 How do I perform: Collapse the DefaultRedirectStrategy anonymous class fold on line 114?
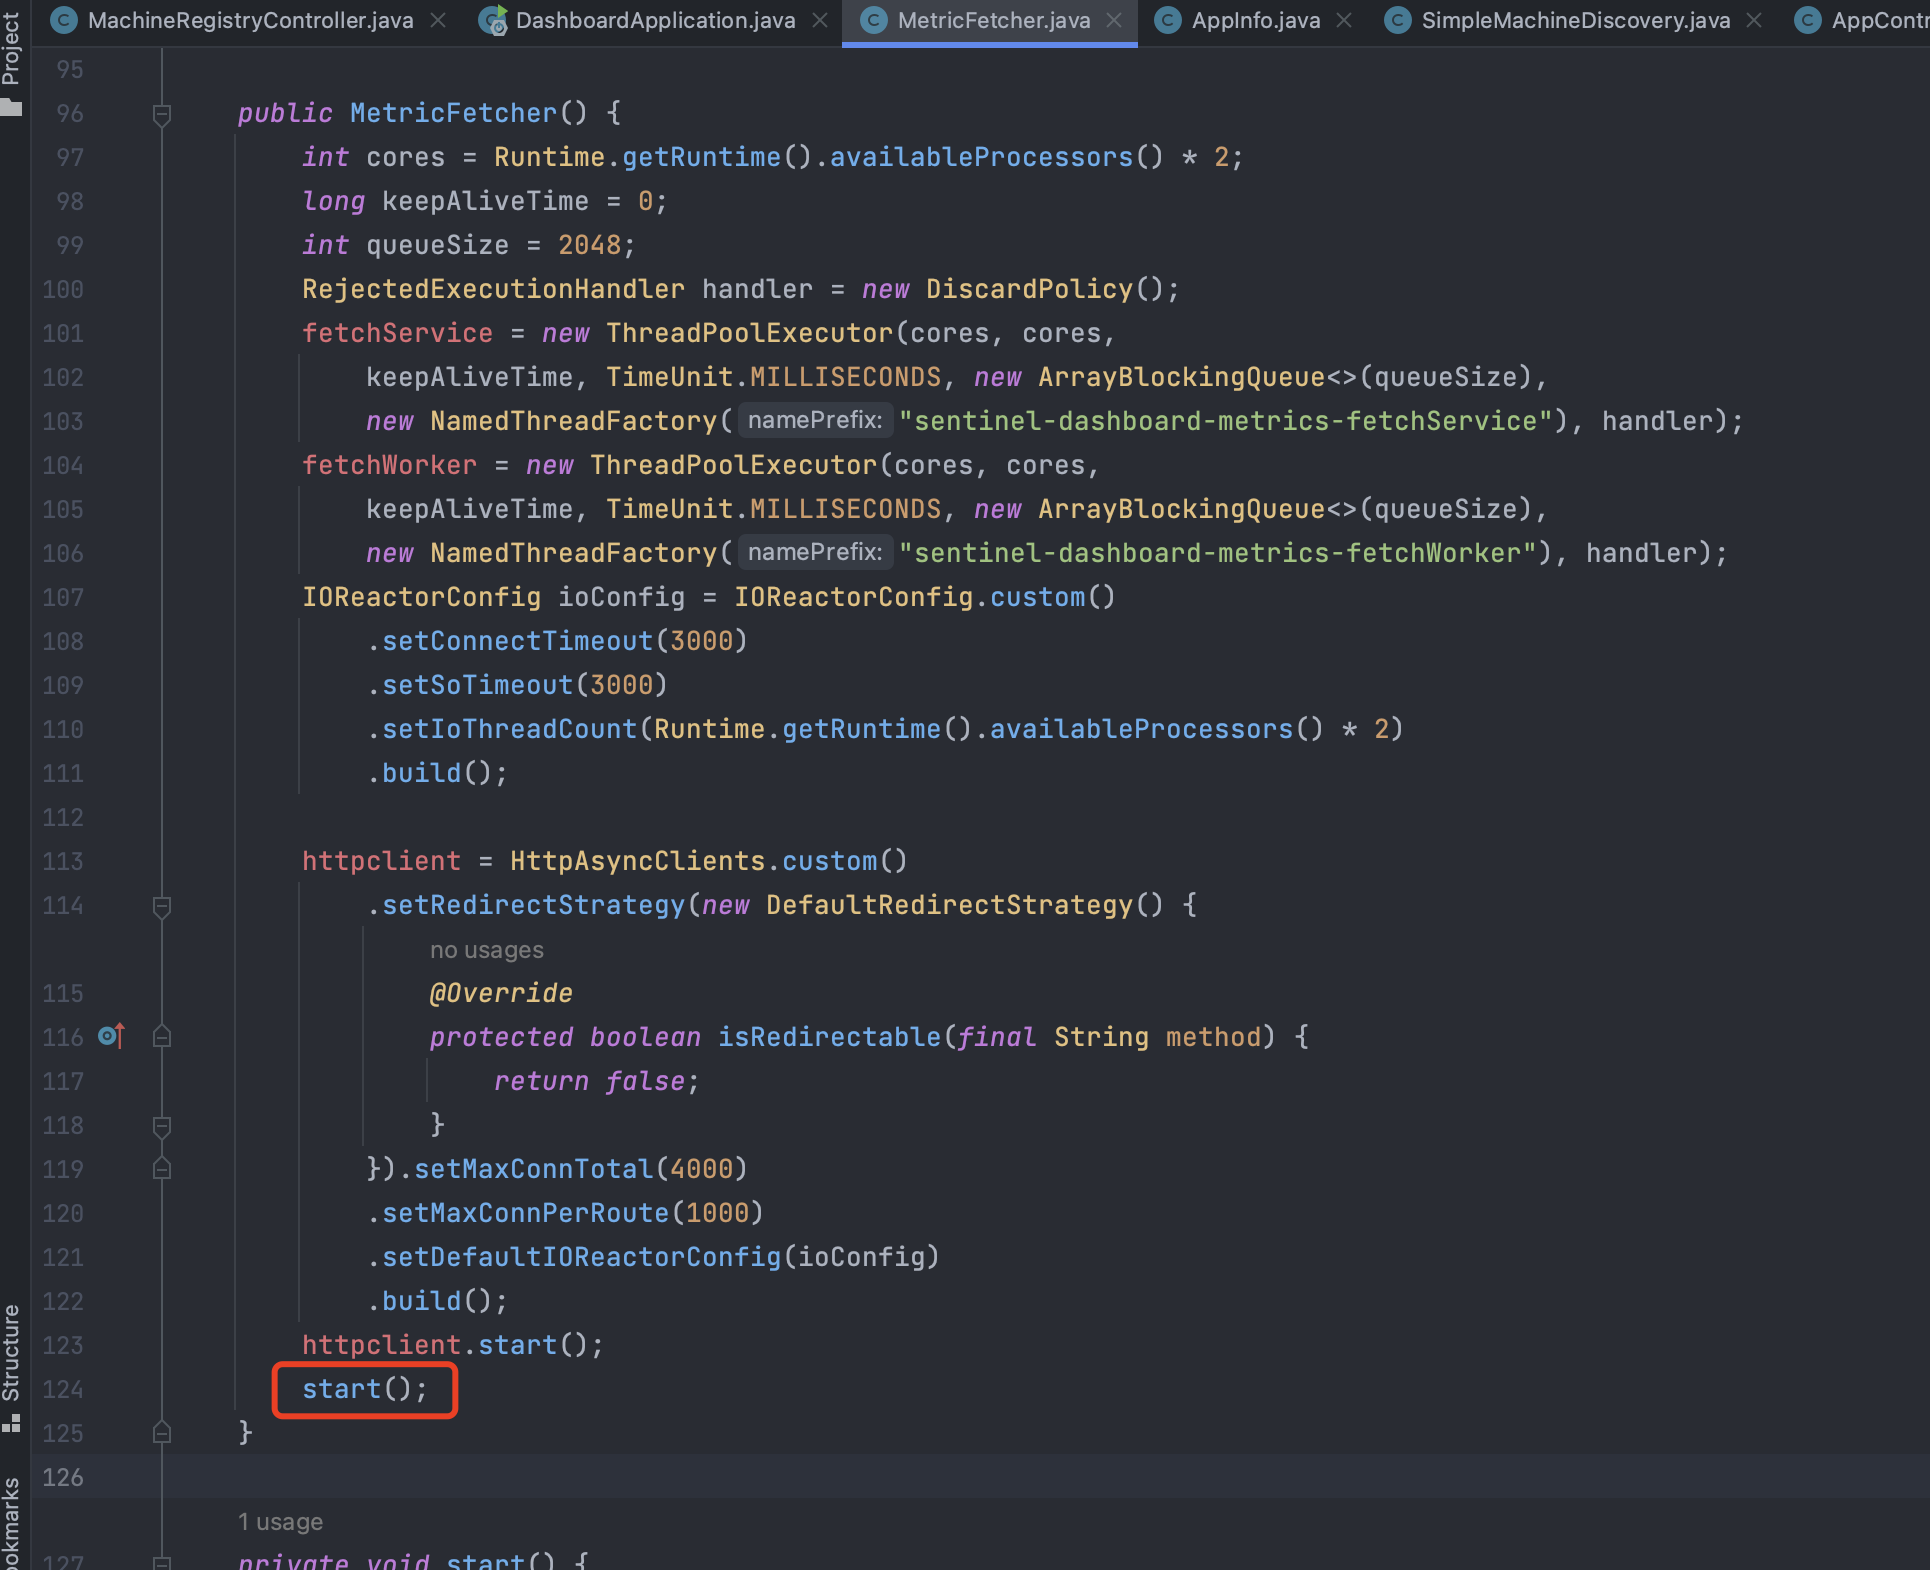coord(162,906)
